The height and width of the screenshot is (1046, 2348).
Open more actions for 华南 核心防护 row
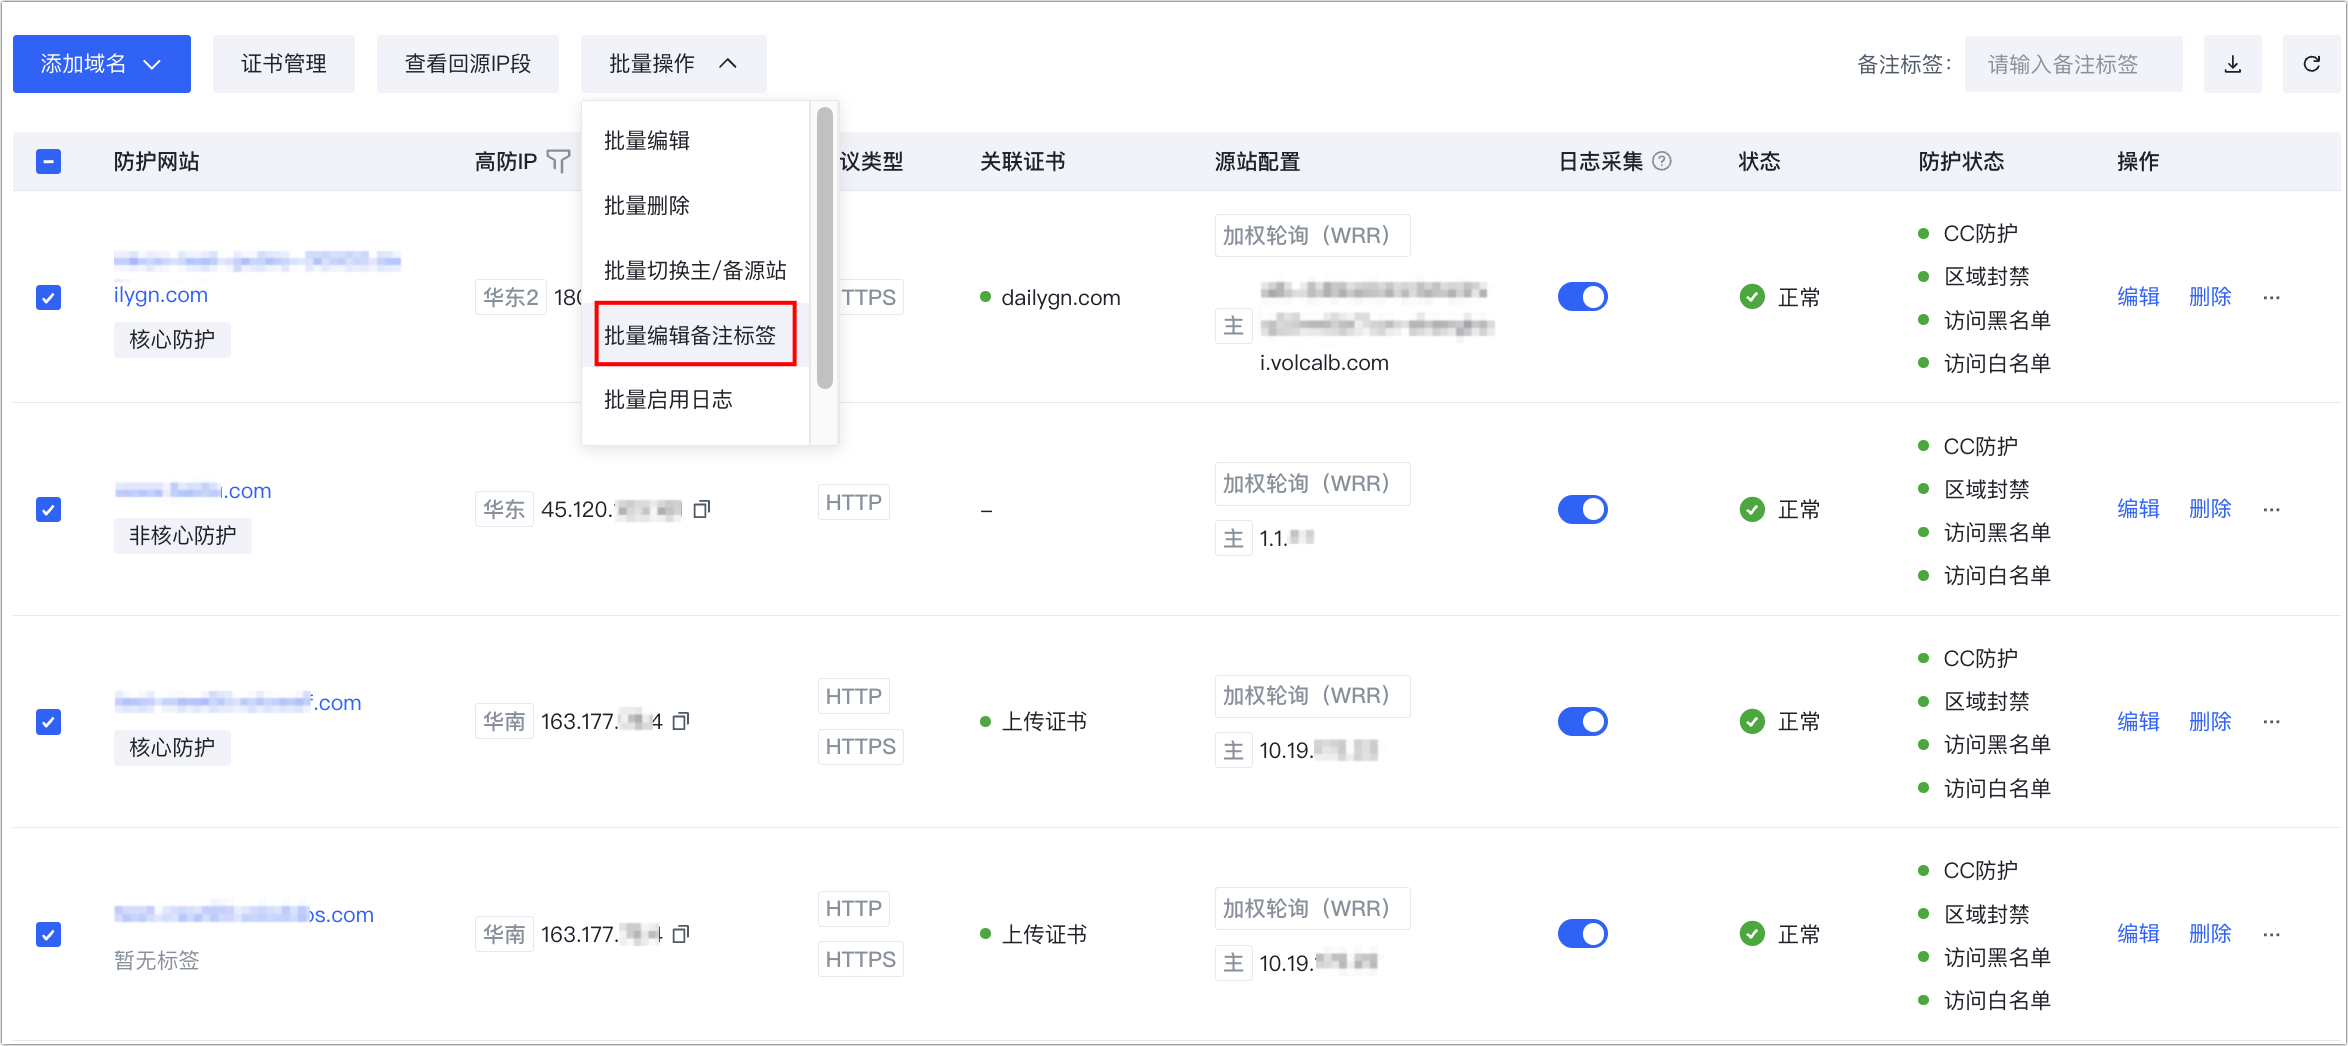[x=2272, y=721]
